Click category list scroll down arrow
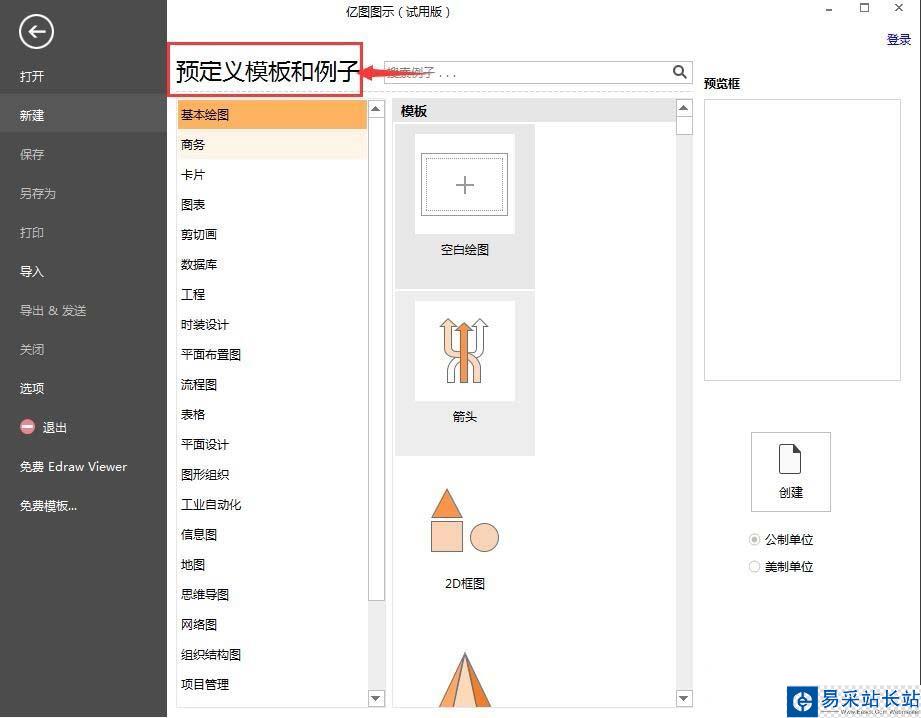 tap(376, 698)
